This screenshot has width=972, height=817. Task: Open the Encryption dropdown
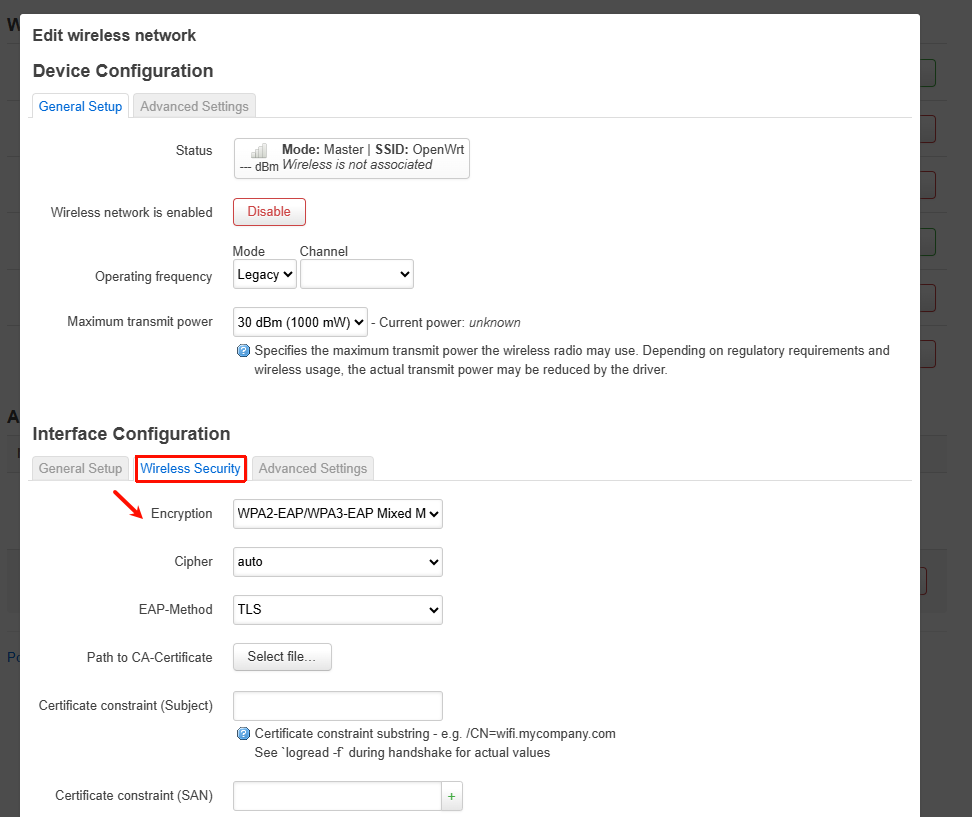338,514
